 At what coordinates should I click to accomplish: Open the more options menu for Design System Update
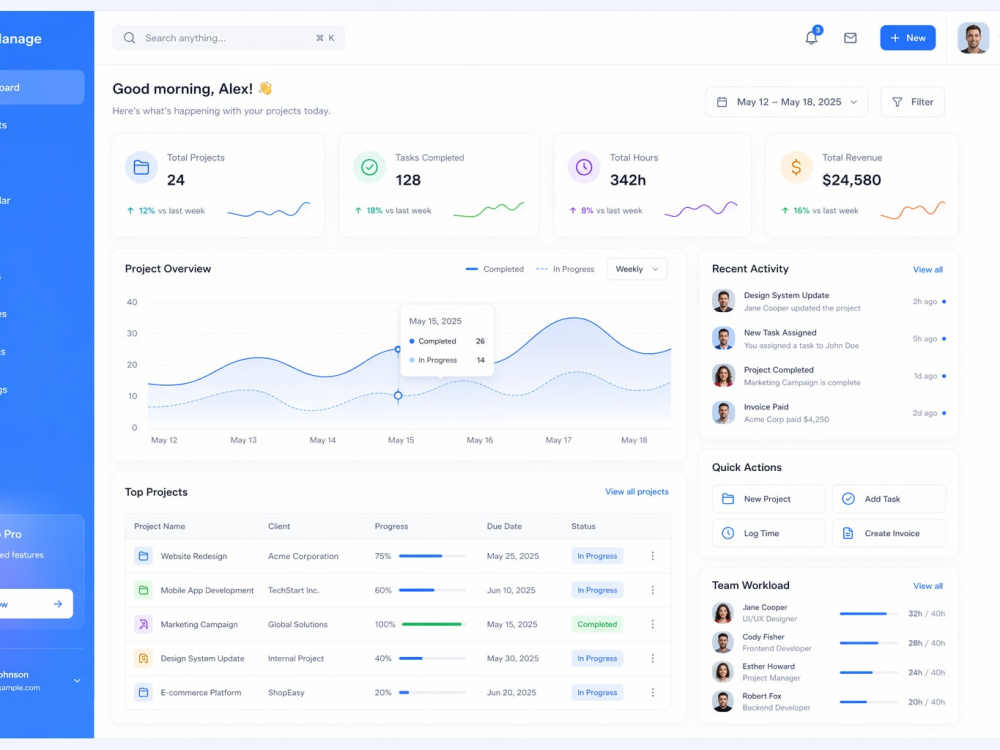[x=652, y=658]
